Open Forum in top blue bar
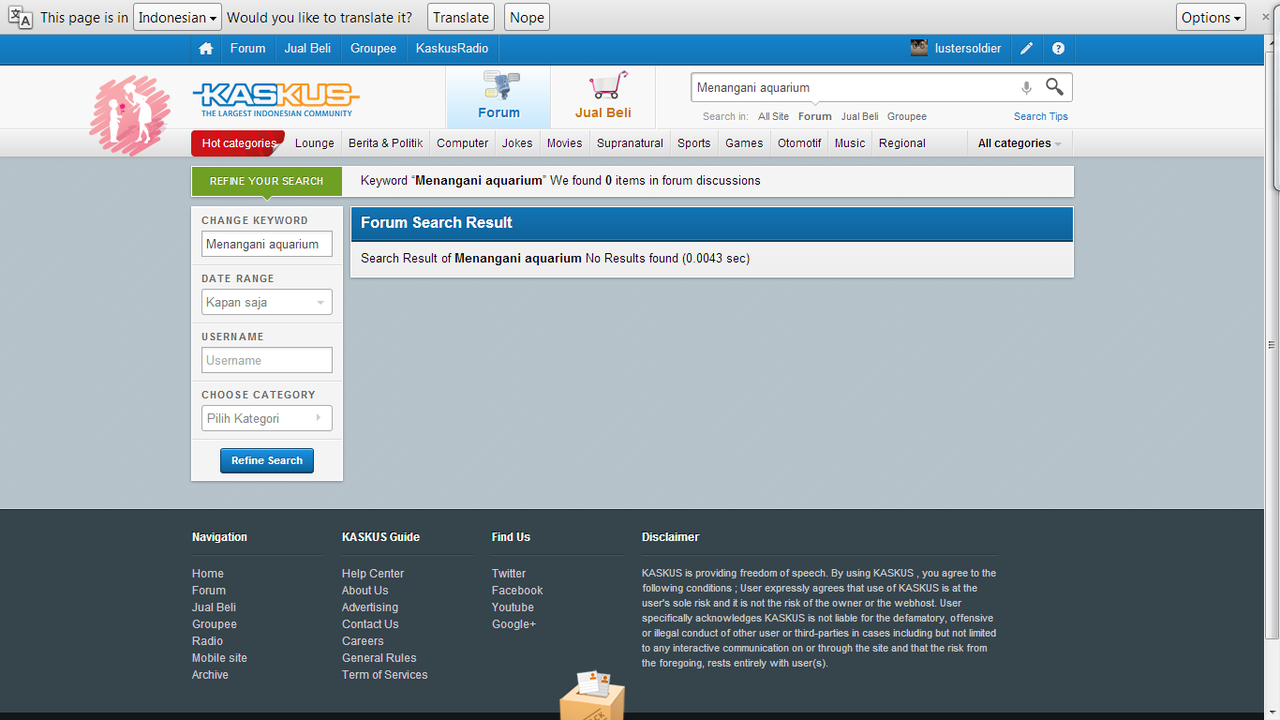The height and width of the screenshot is (720, 1280). point(248,48)
